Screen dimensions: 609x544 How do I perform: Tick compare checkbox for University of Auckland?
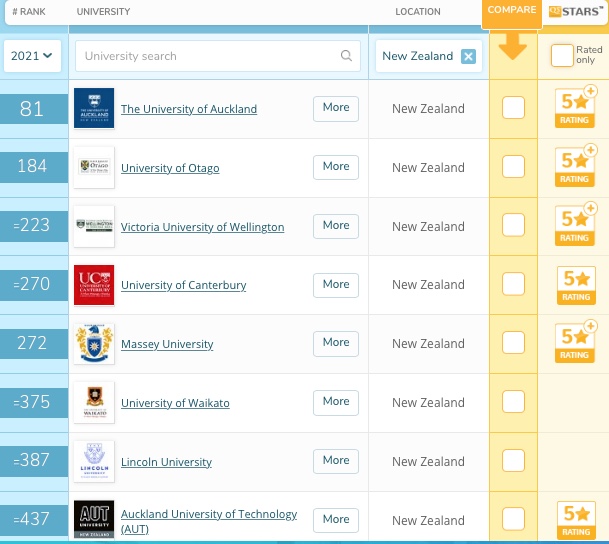pos(513,108)
